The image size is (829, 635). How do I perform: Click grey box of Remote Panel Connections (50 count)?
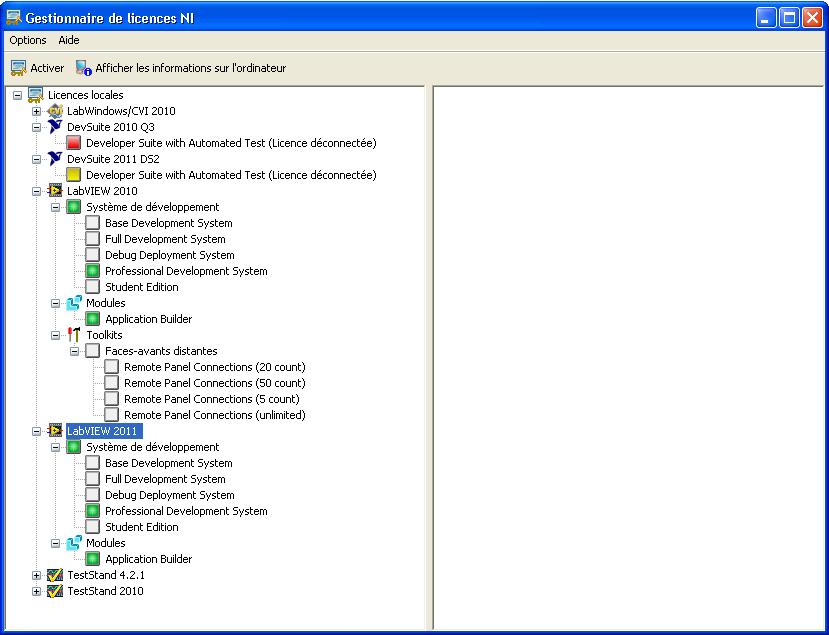coord(112,383)
